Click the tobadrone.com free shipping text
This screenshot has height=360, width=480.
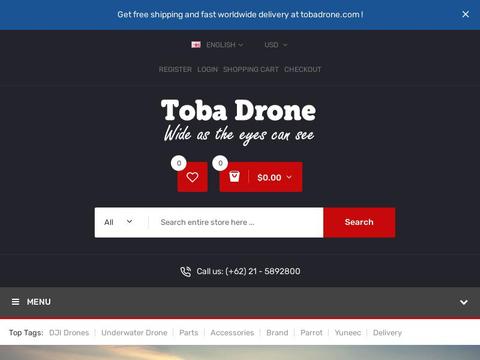tap(240, 15)
